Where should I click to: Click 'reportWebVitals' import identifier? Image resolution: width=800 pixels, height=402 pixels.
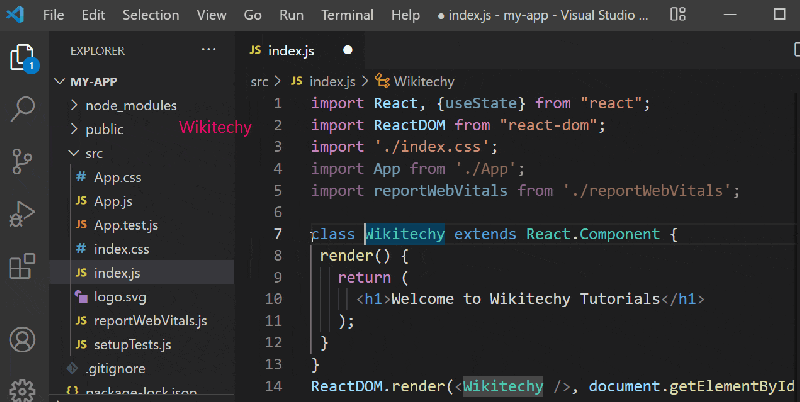[441, 191]
